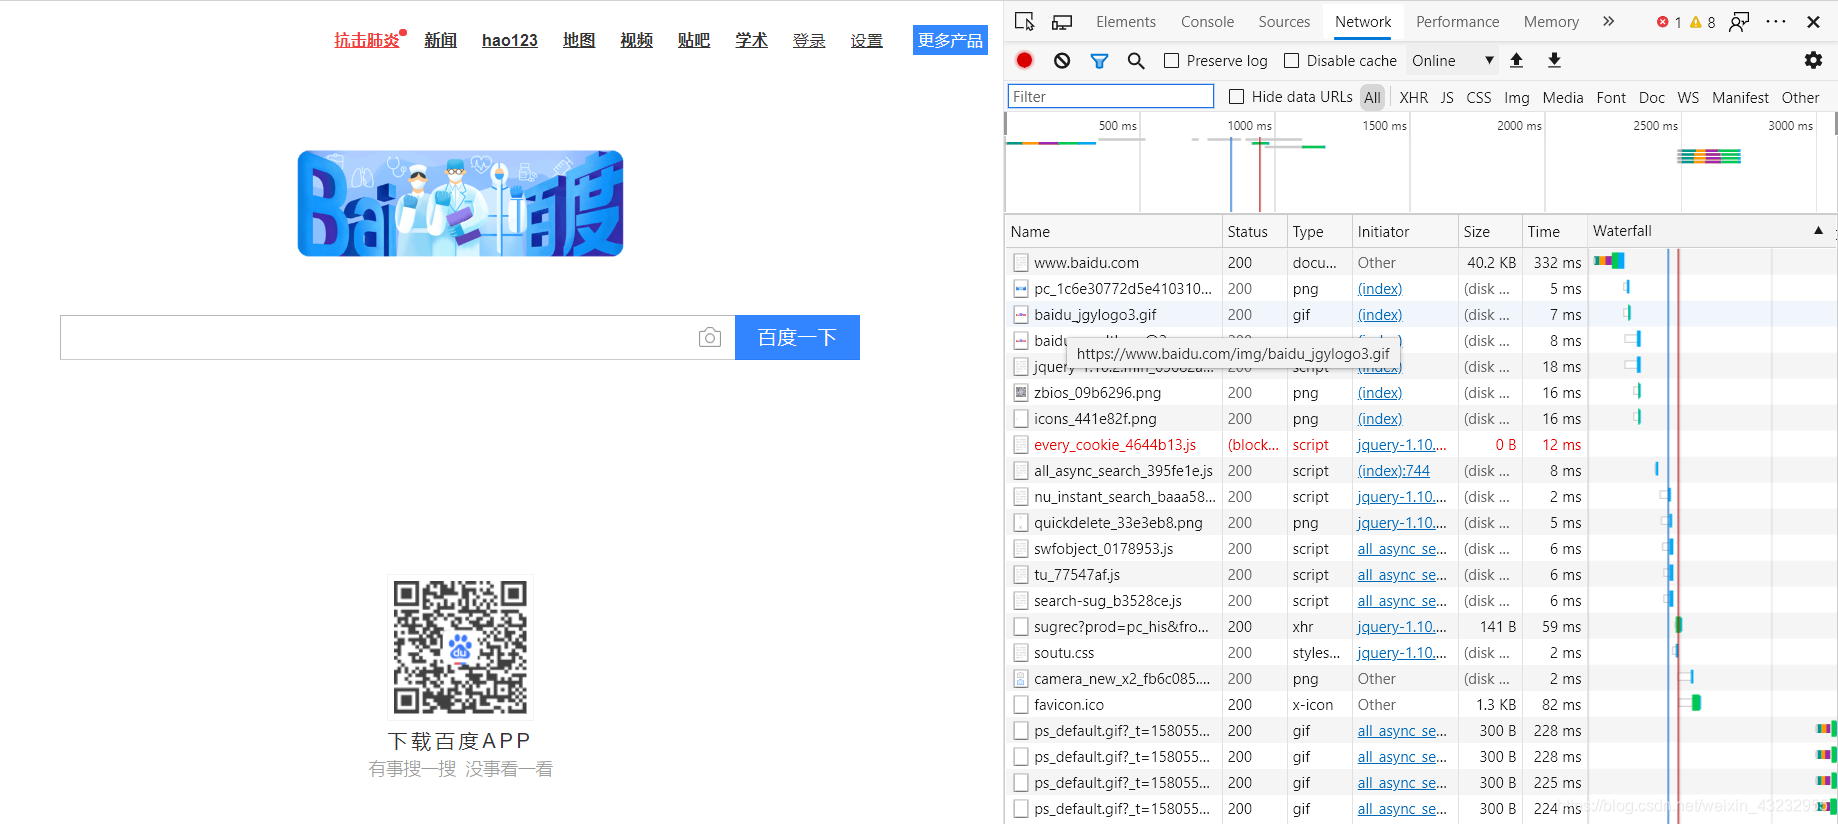Click the 百度一下 search button

coord(797,337)
